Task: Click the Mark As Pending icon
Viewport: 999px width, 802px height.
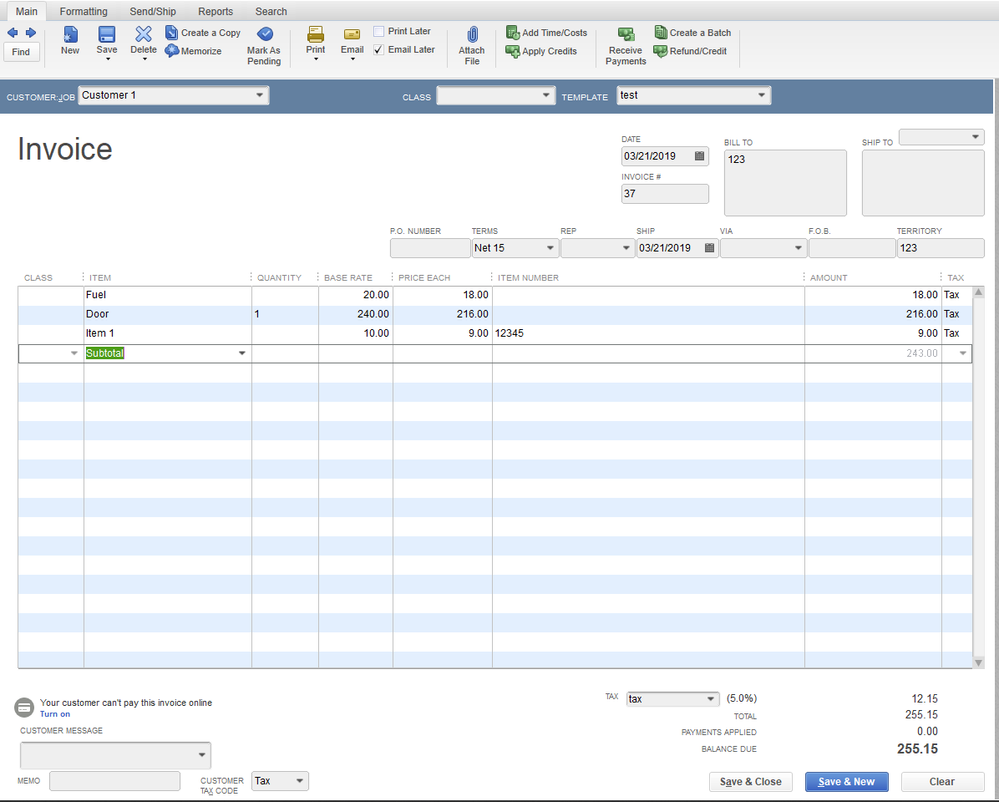Action: point(264,36)
